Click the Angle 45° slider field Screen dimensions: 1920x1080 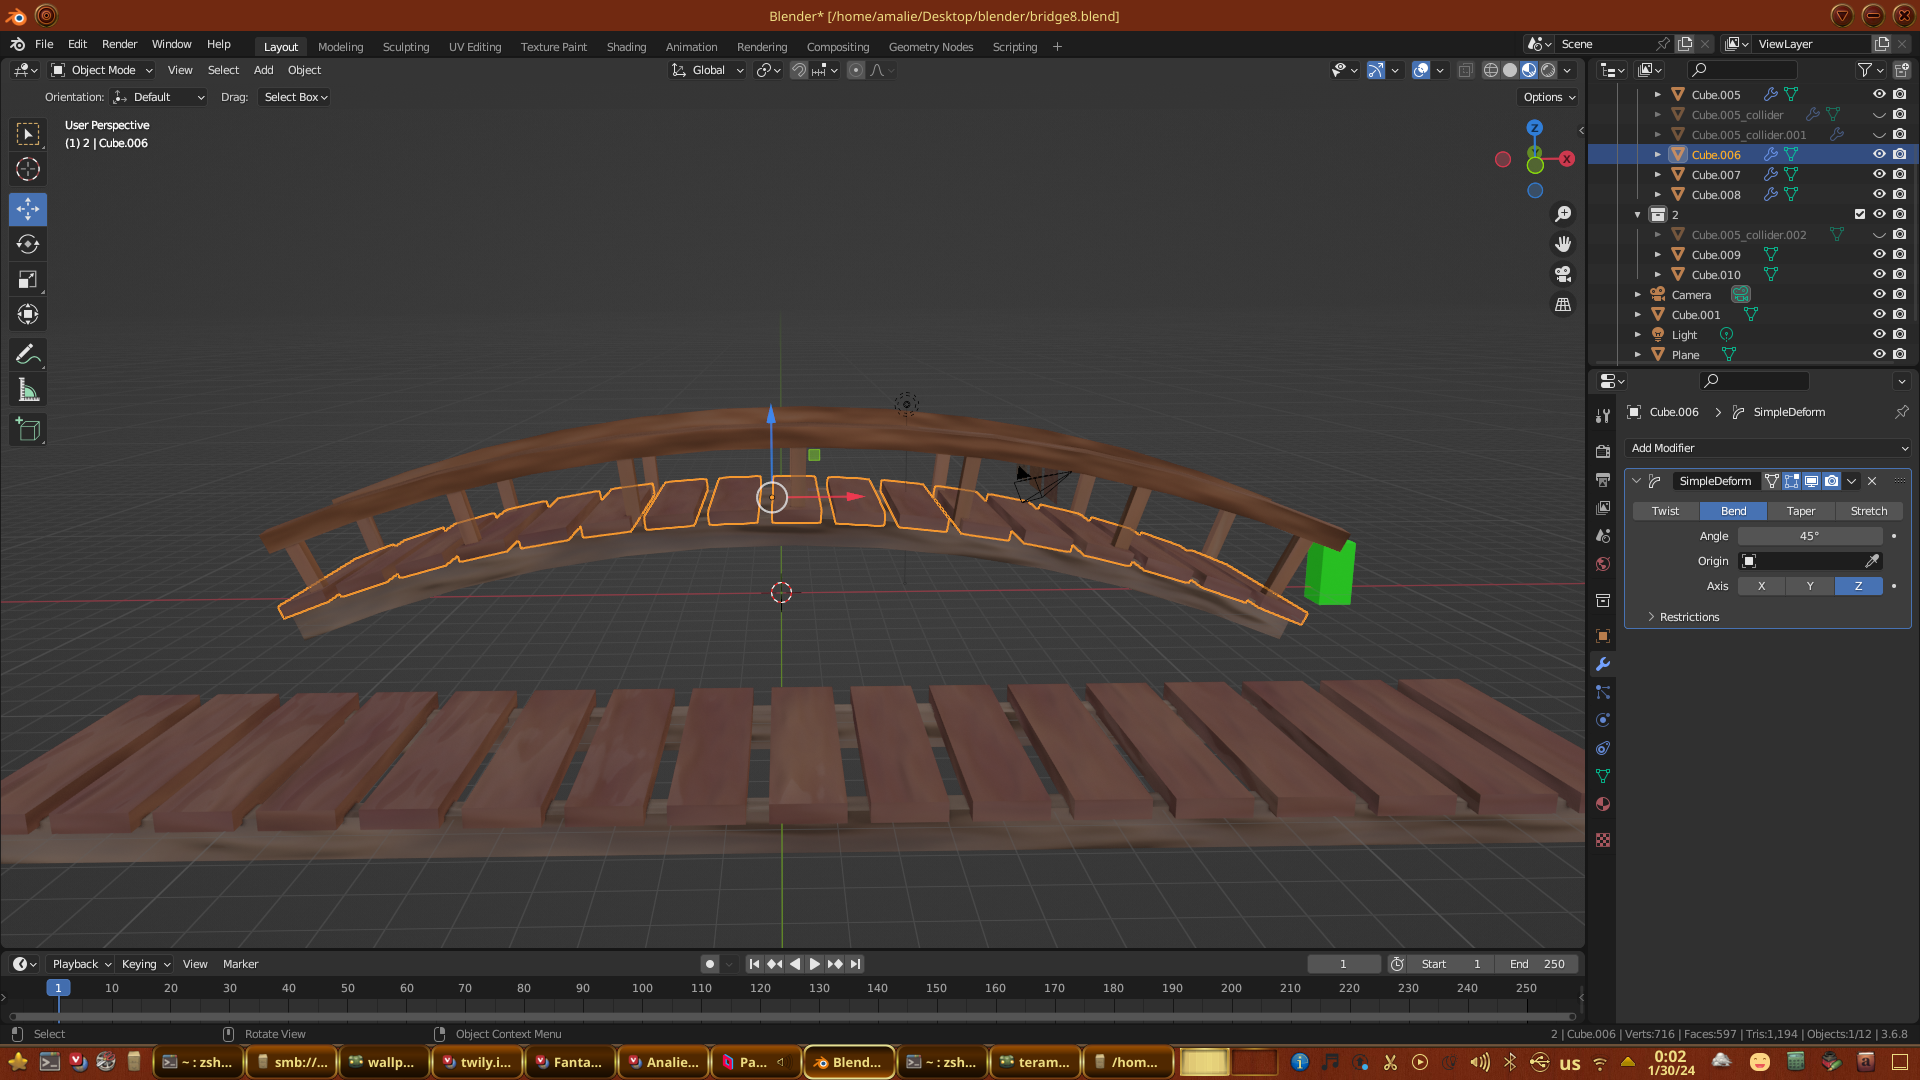[x=1809, y=536]
